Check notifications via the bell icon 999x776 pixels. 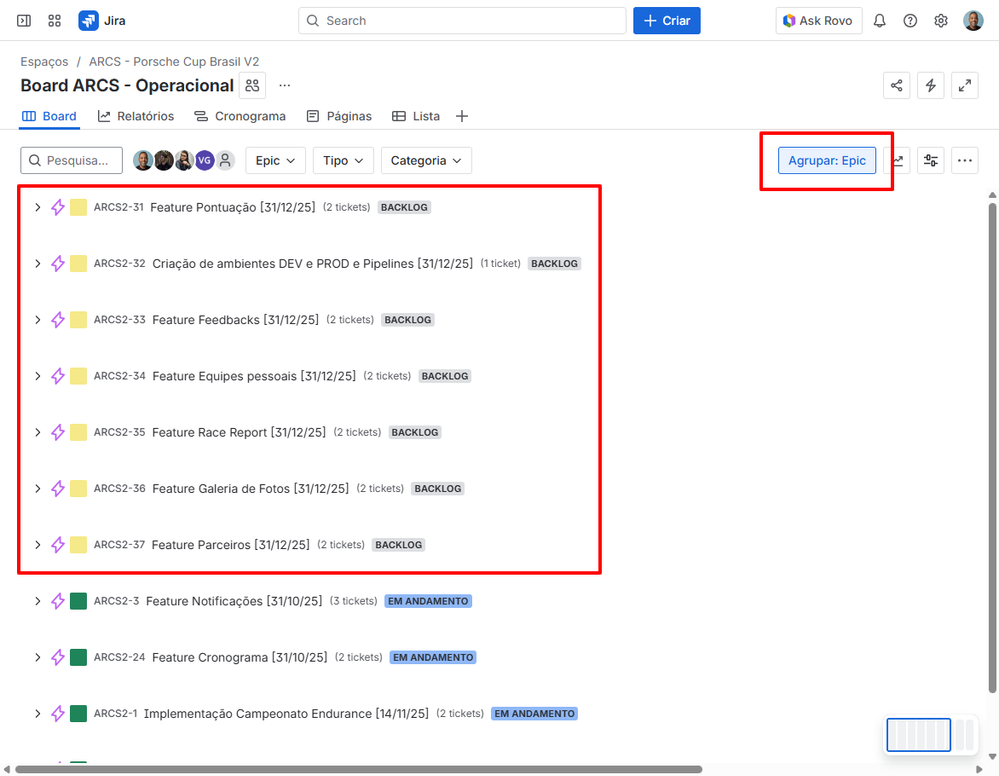[x=879, y=20]
